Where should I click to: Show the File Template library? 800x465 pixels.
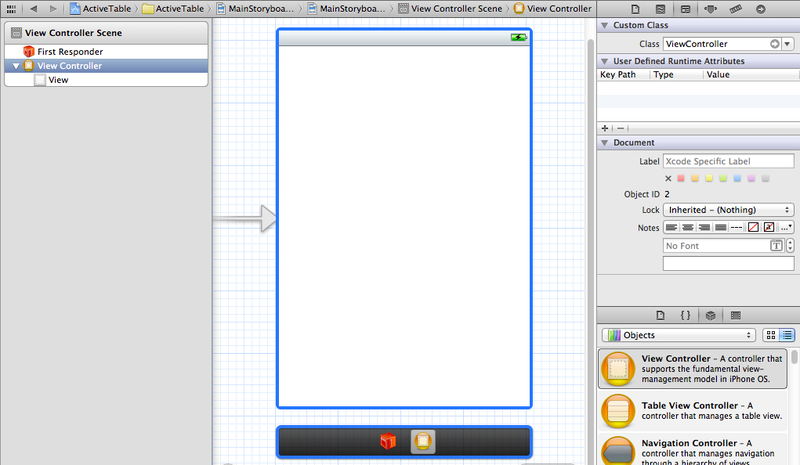[660, 315]
